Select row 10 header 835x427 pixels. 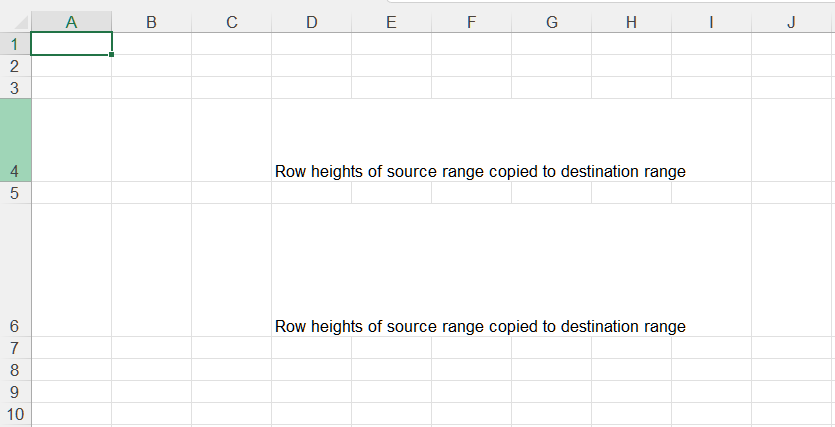click(x=15, y=414)
